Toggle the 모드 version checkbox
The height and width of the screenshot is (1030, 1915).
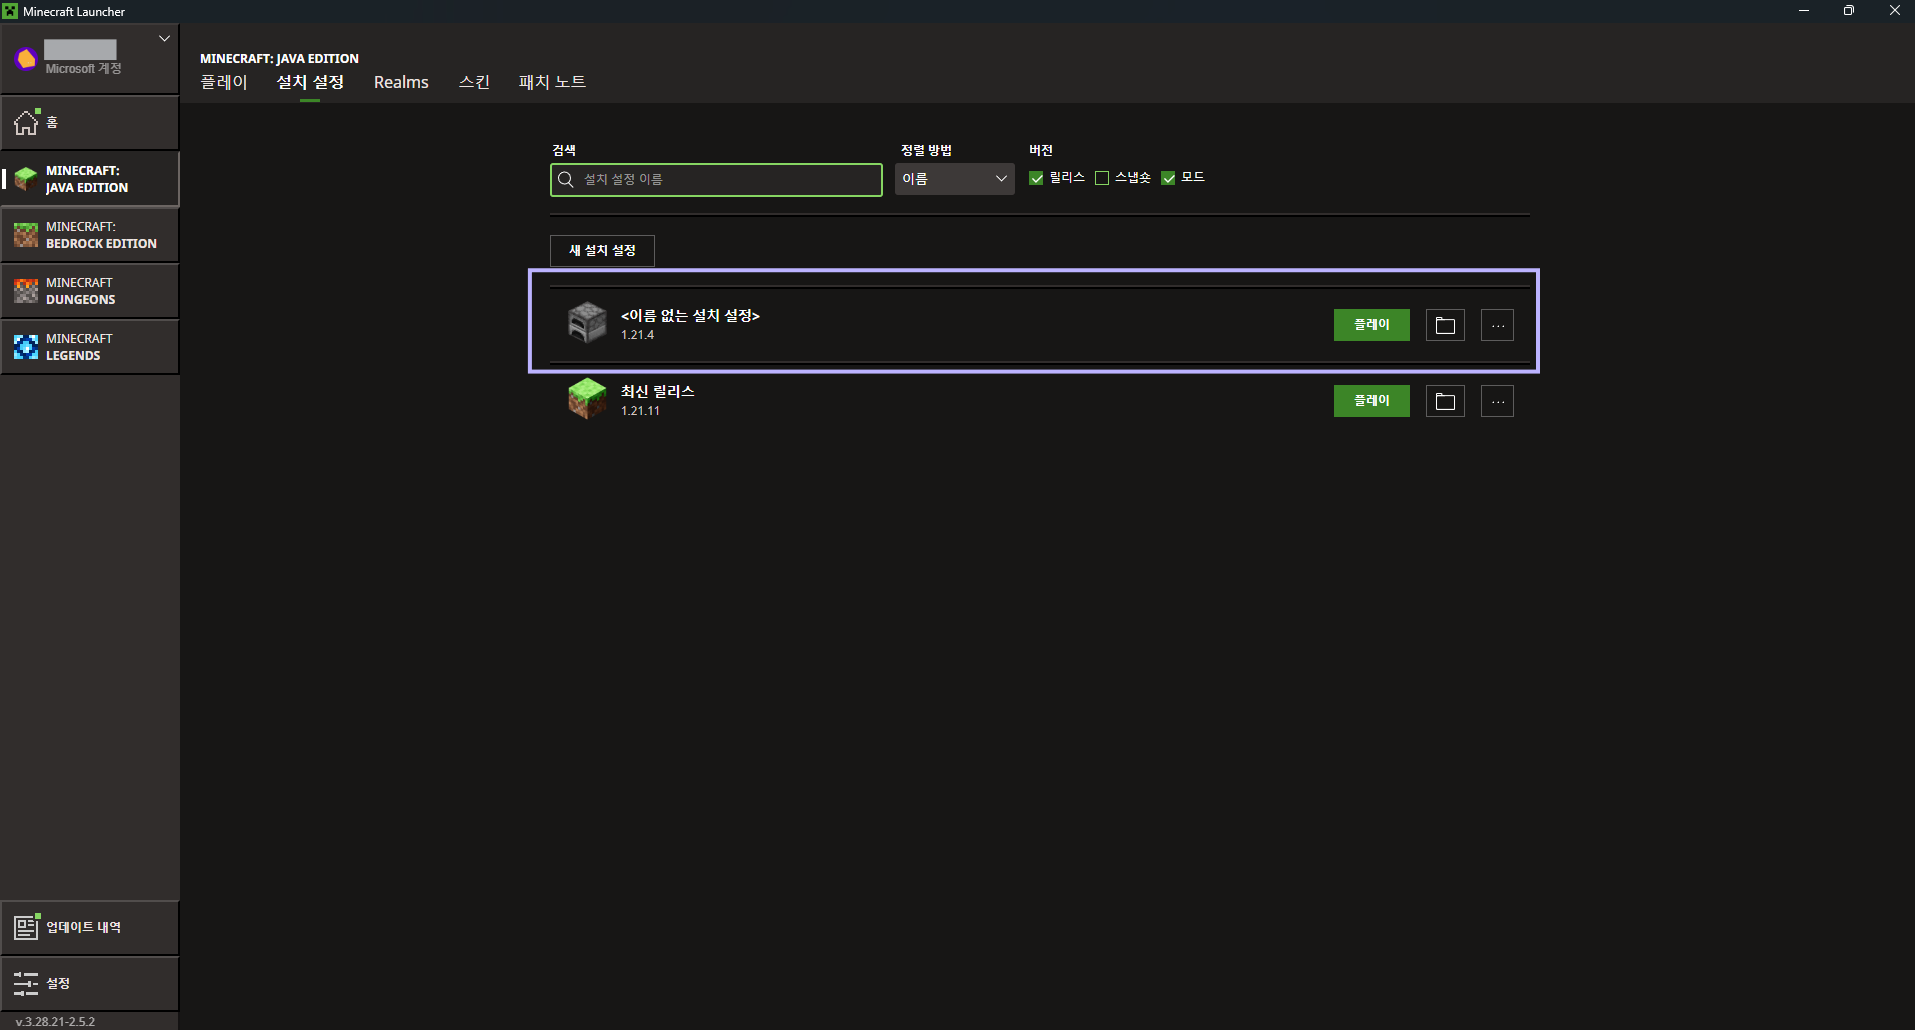(1168, 178)
